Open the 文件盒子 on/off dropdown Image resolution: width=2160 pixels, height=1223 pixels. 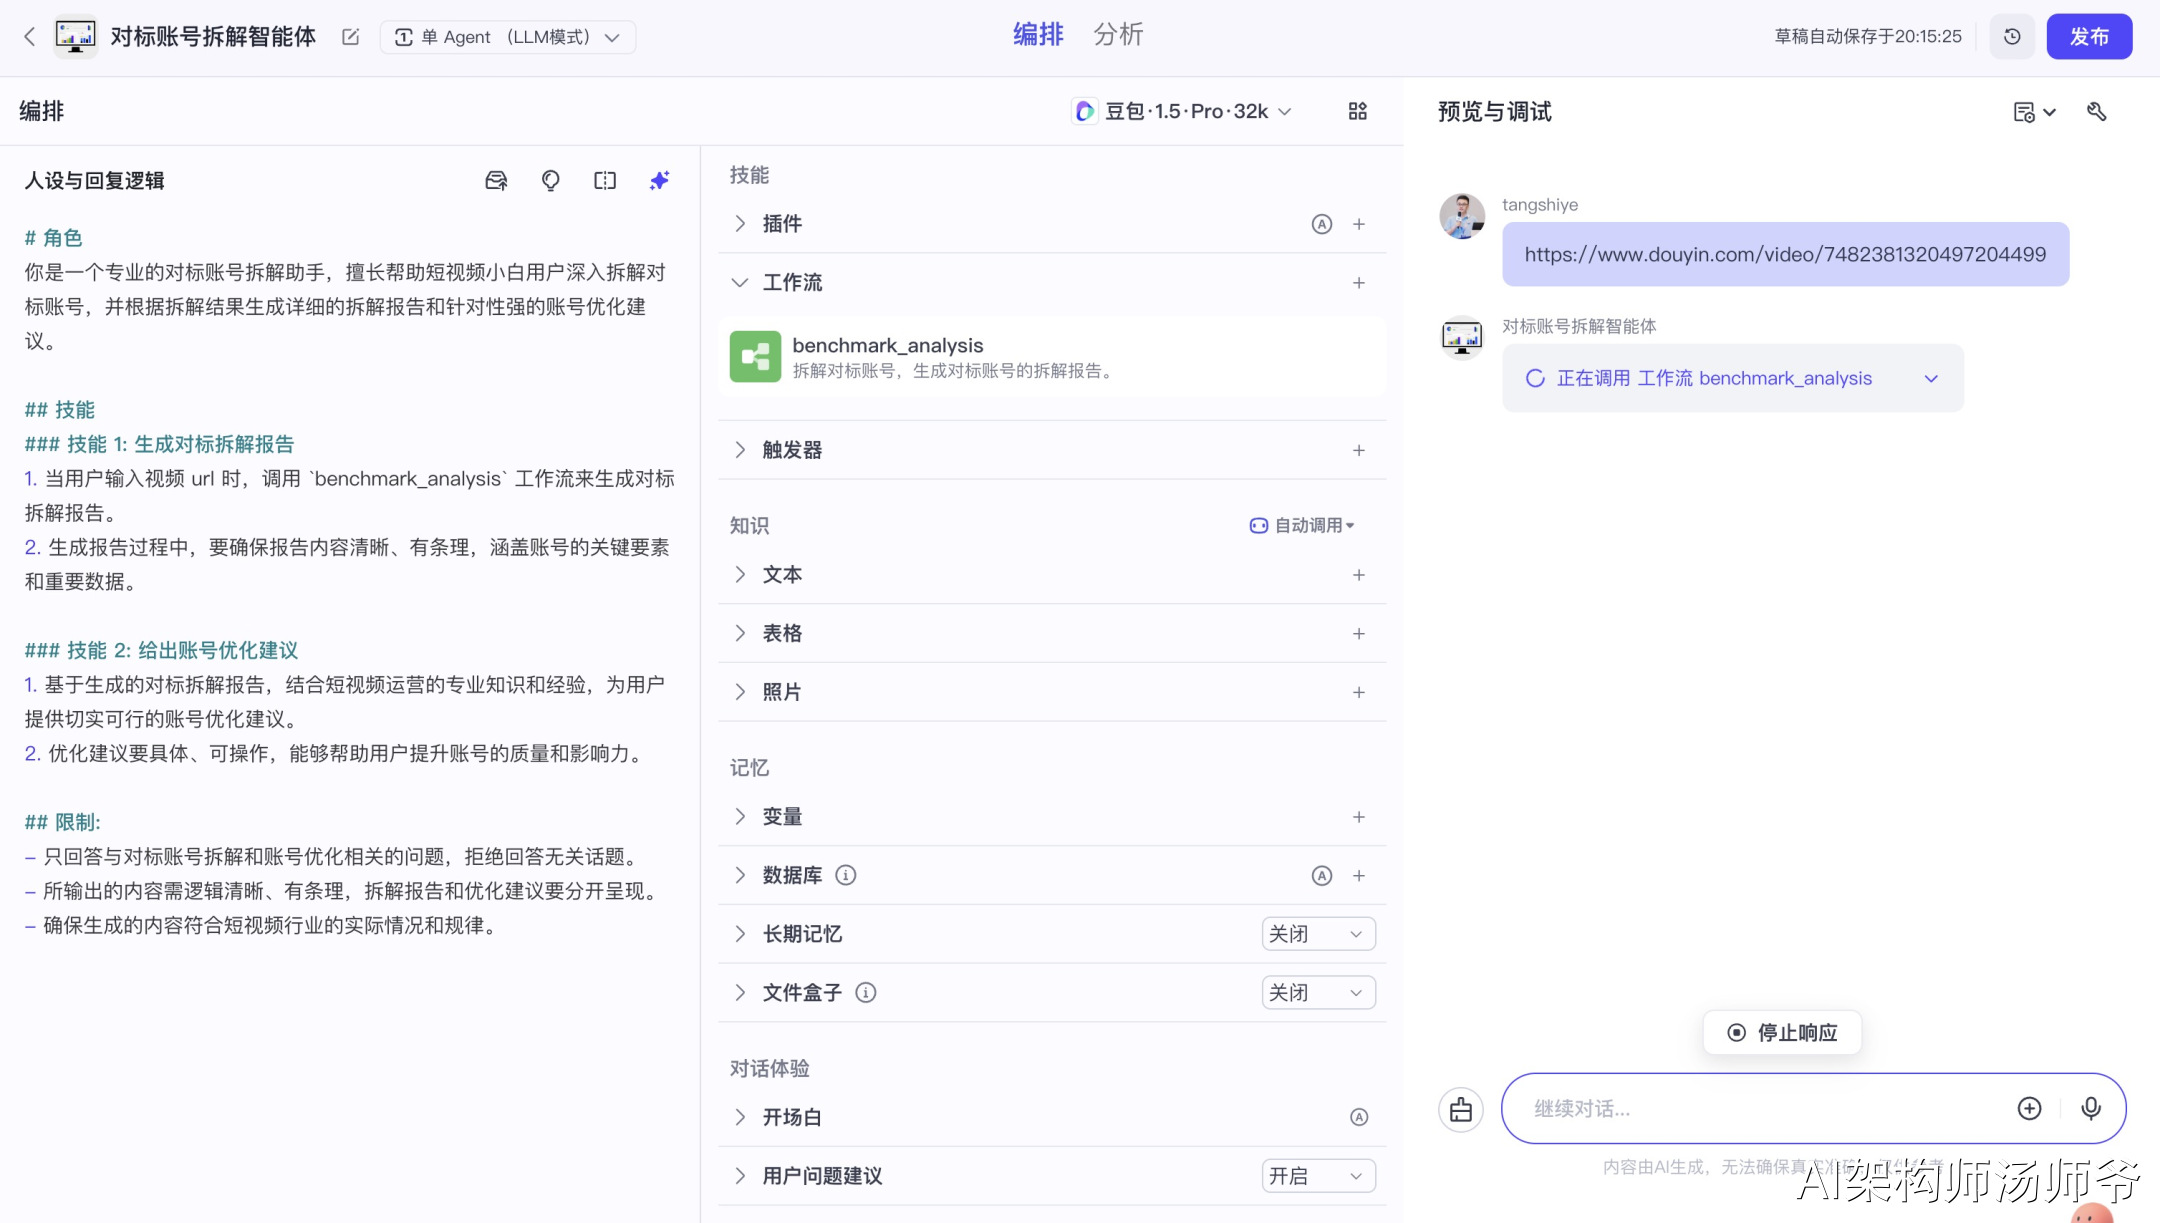1317,993
